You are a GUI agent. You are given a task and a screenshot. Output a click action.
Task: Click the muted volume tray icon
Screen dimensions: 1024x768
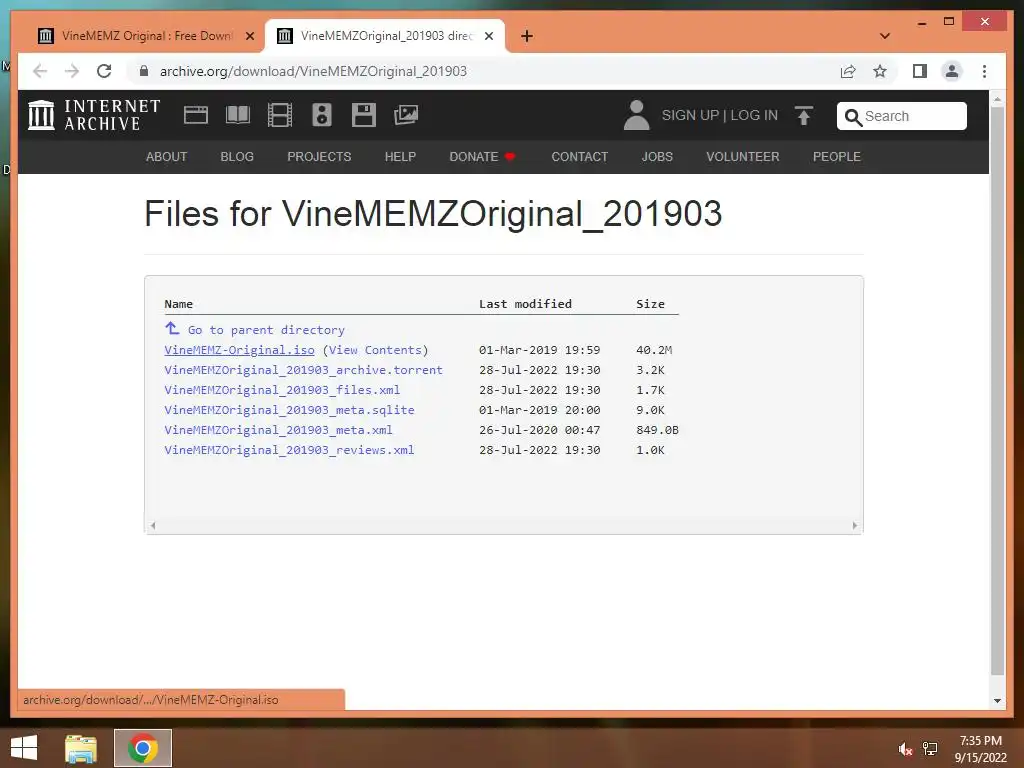tap(904, 749)
